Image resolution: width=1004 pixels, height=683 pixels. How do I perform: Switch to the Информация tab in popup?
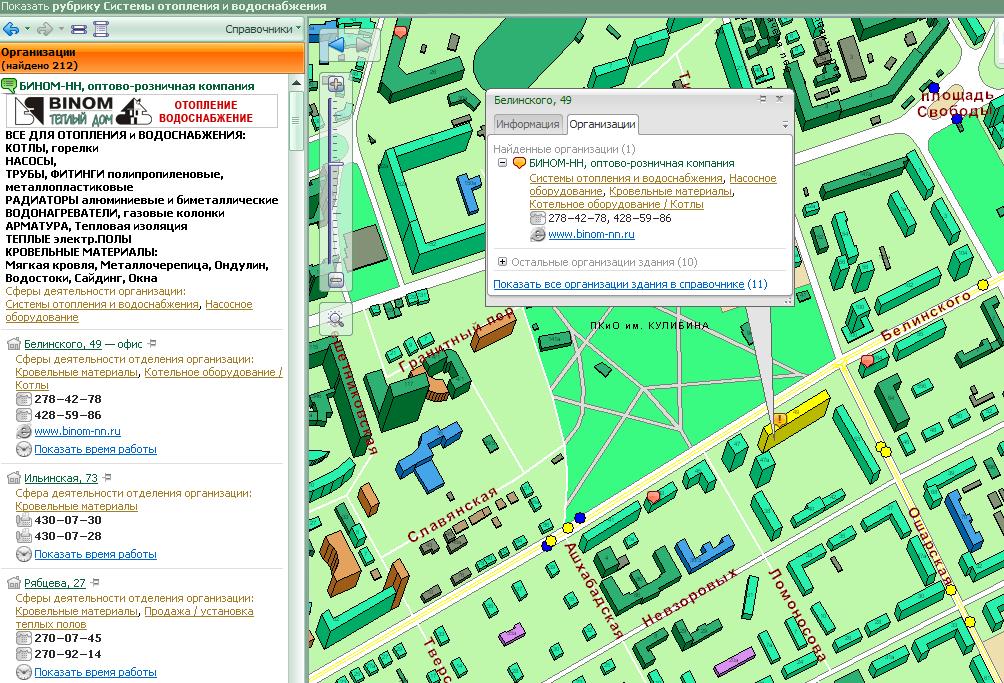(x=528, y=124)
